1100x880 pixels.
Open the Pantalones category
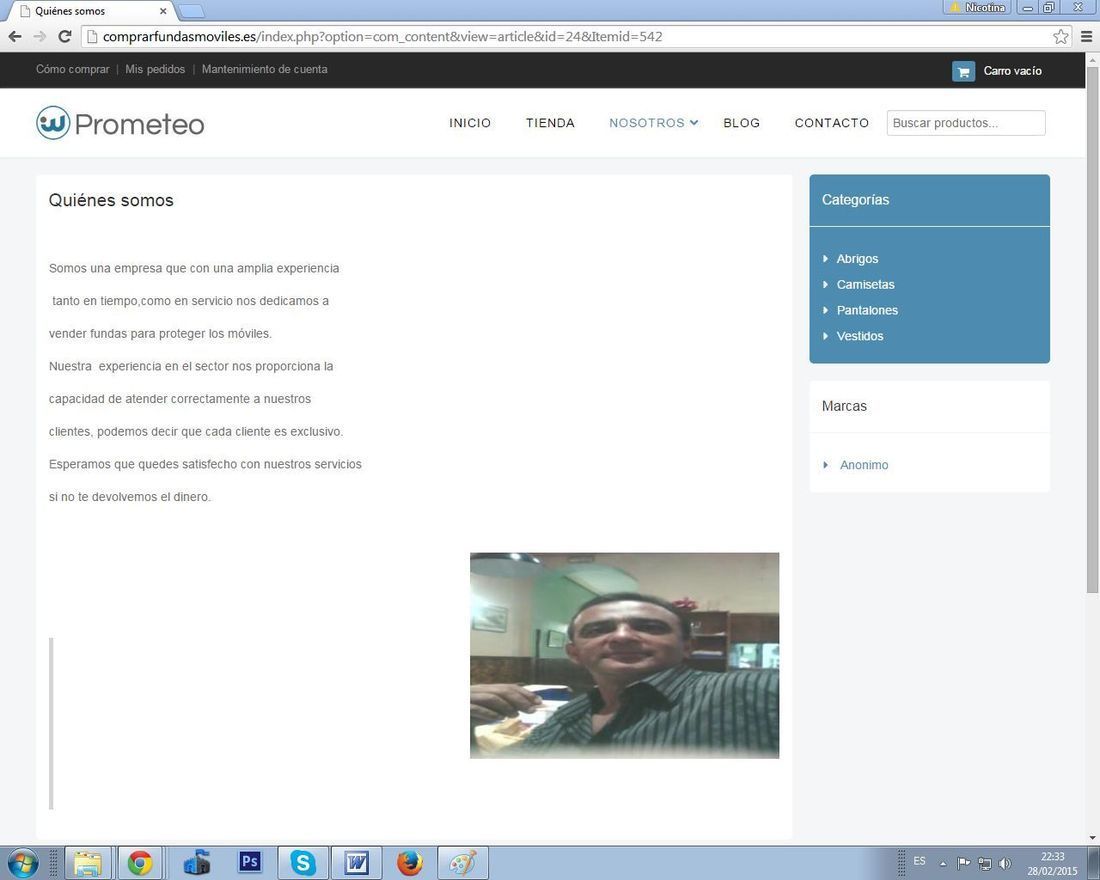tap(867, 310)
